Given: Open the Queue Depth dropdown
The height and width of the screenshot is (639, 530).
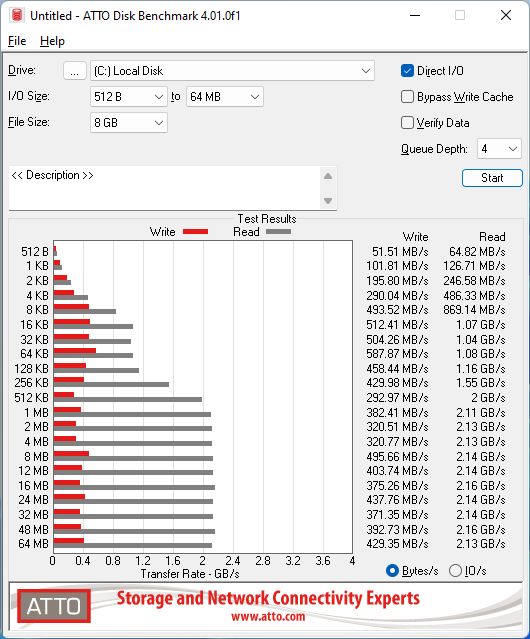Looking at the screenshot, I should click(499, 149).
